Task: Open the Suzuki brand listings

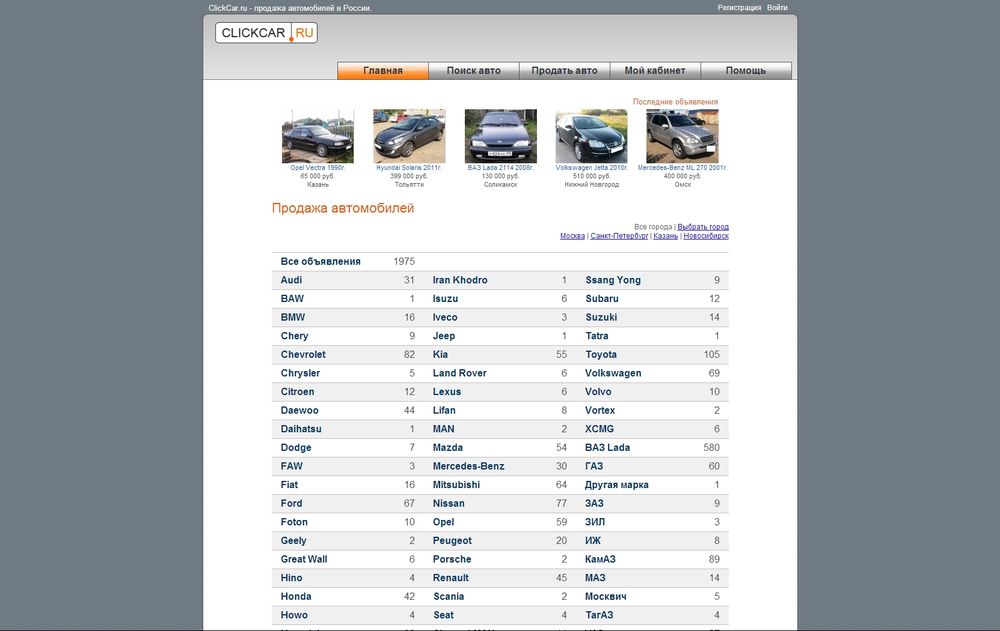Action: [601, 317]
